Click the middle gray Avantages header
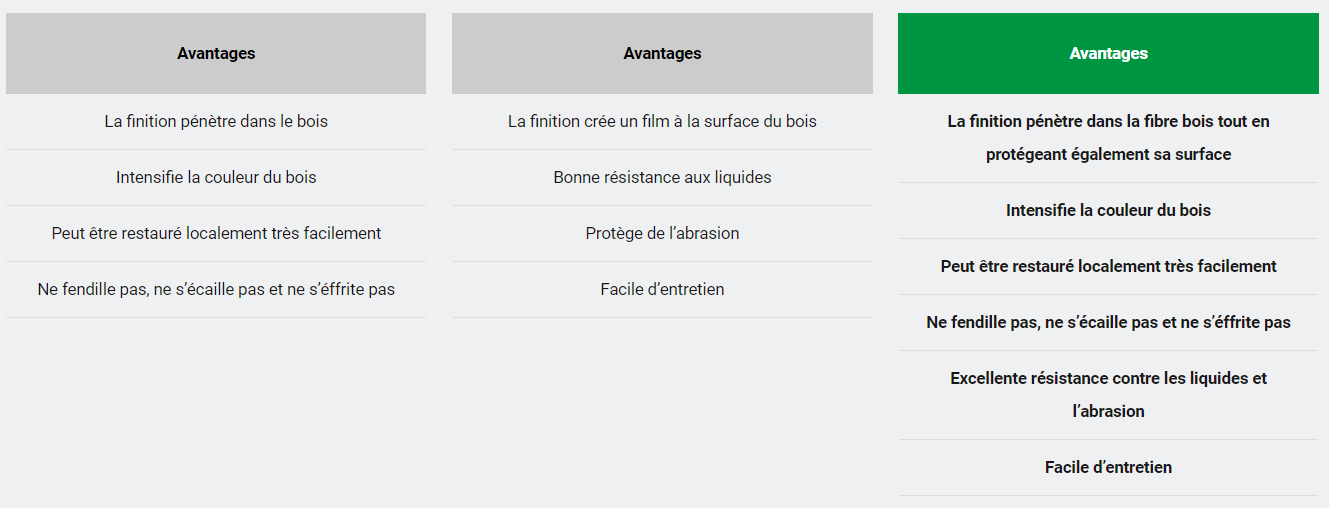This screenshot has height=508, width=1329. pyautogui.click(x=662, y=54)
